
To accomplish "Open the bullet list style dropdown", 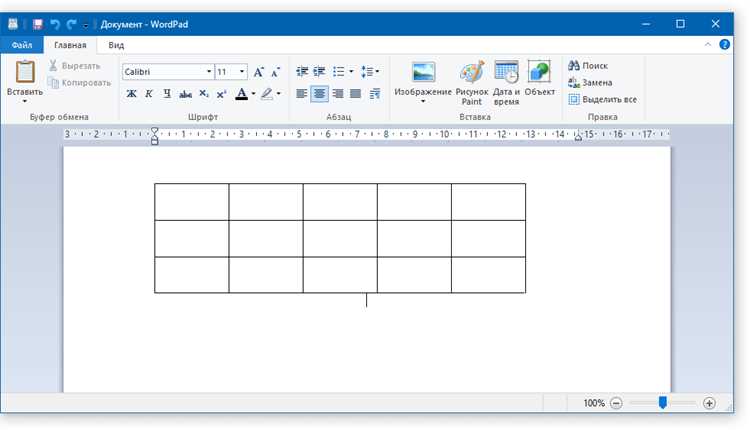I will pyautogui.click(x=351, y=72).
